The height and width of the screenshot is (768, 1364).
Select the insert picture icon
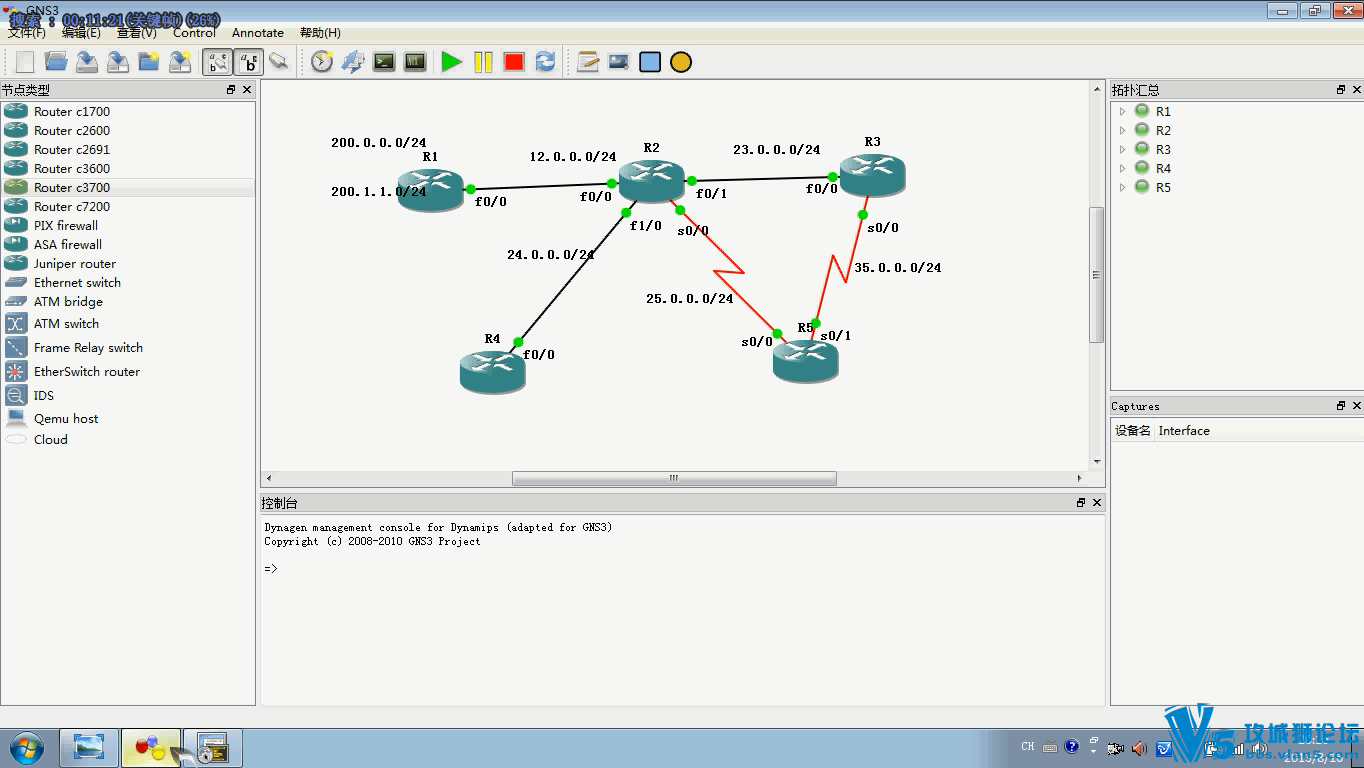[x=619, y=62]
